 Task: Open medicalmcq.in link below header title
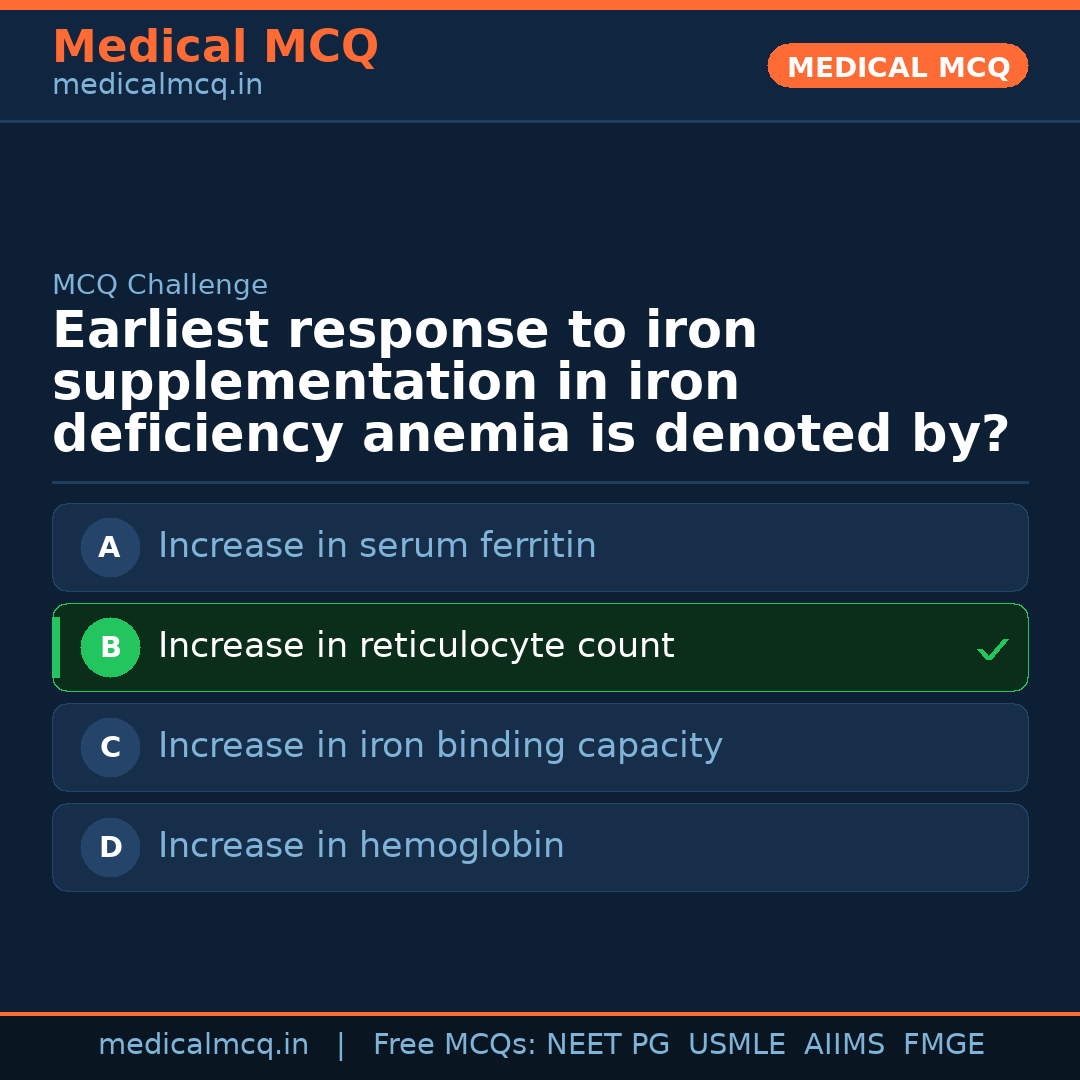pos(157,86)
